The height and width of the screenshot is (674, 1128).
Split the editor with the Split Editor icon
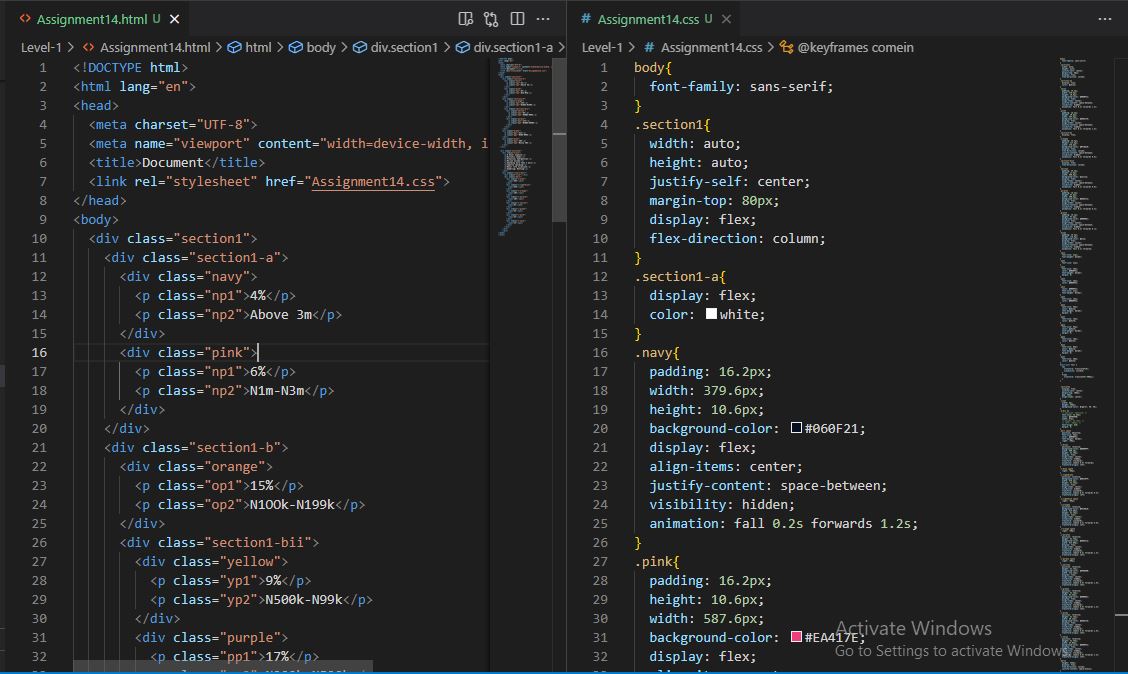click(516, 18)
